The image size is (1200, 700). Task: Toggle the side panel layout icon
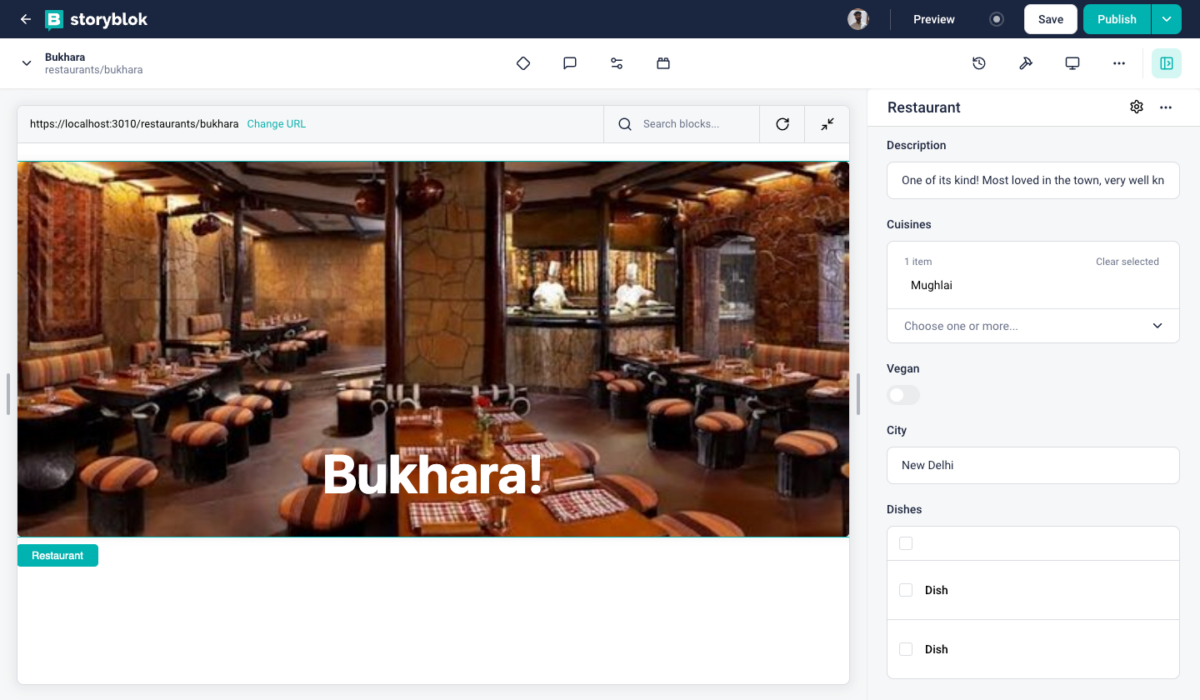pyautogui.click(x=1166, y=64)
